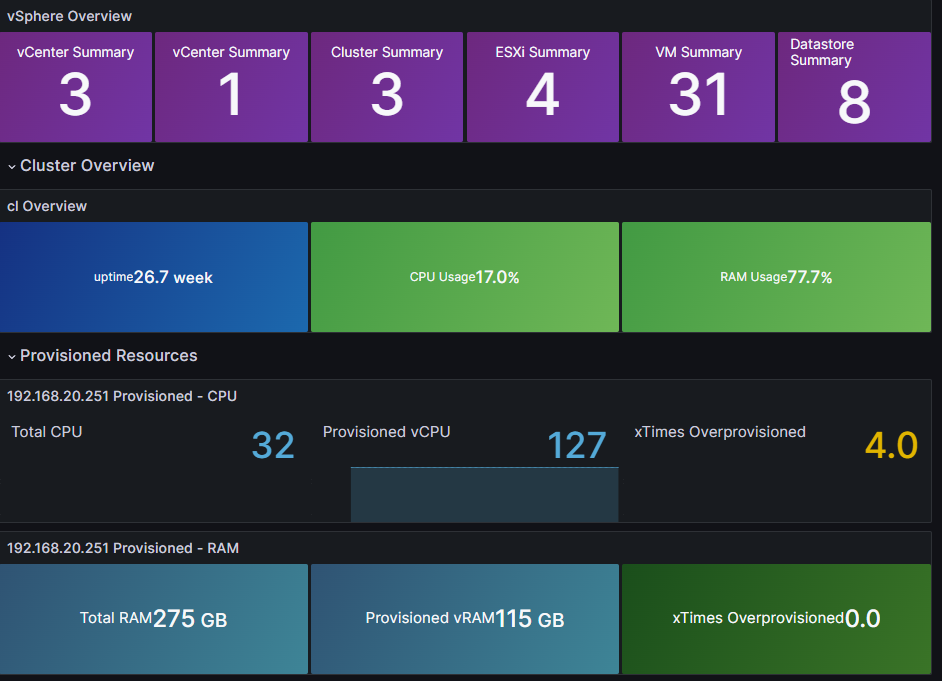Select the Cluster Summary tile
This screenshot has width=942, height=681.
point(387,87)
